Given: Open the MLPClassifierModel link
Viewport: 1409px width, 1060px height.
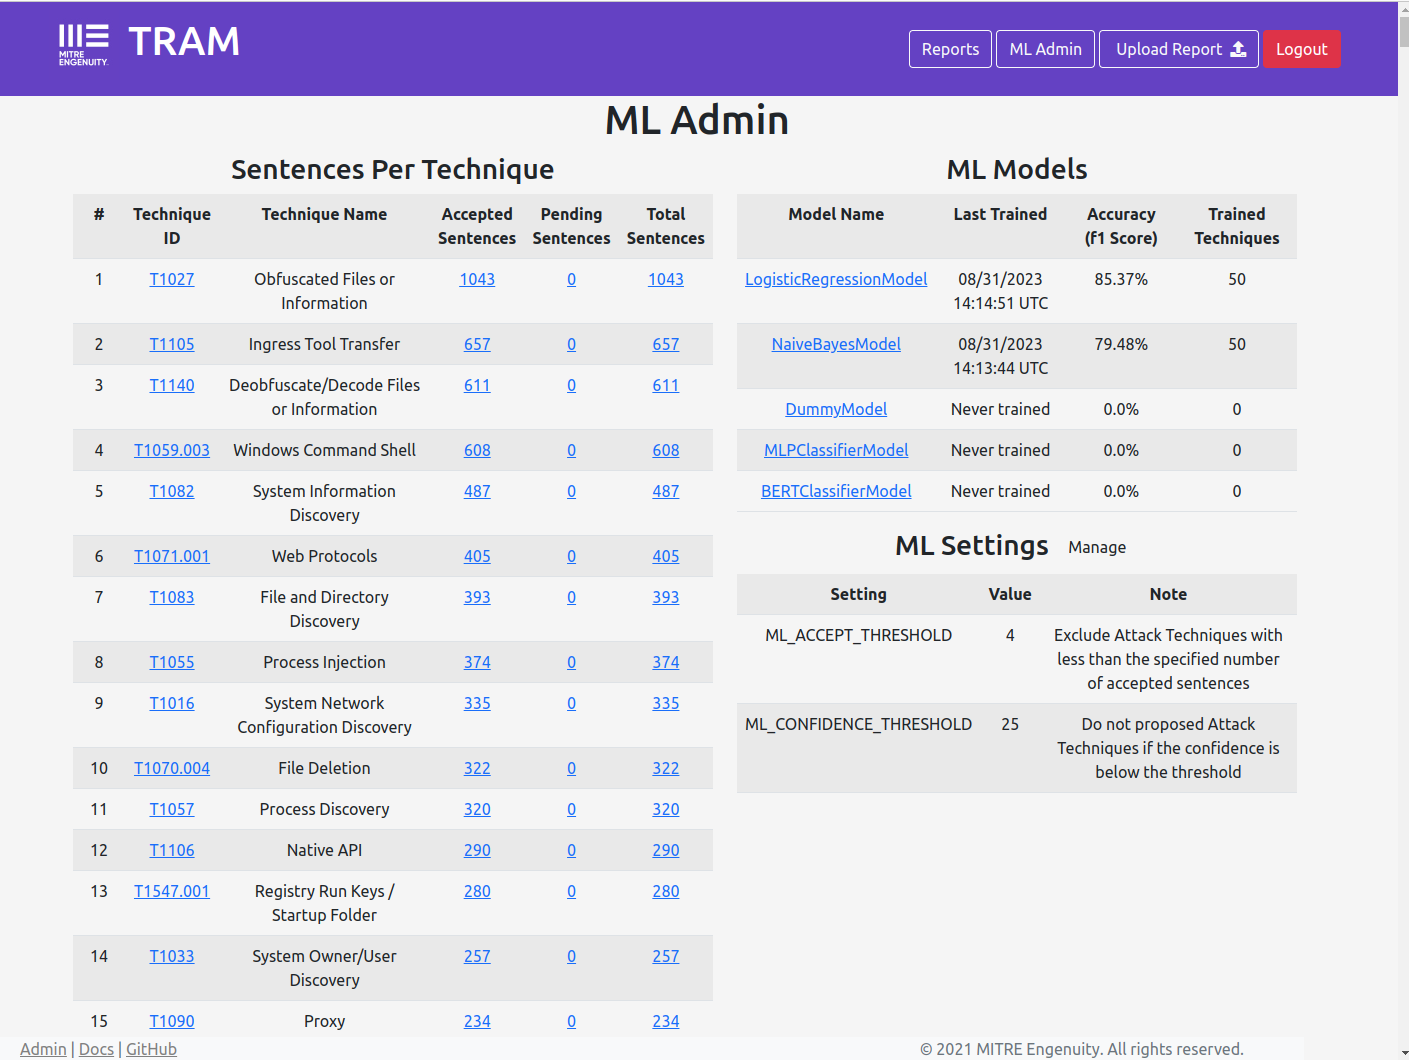Looking at the screenshot, I should pos(836,450).
